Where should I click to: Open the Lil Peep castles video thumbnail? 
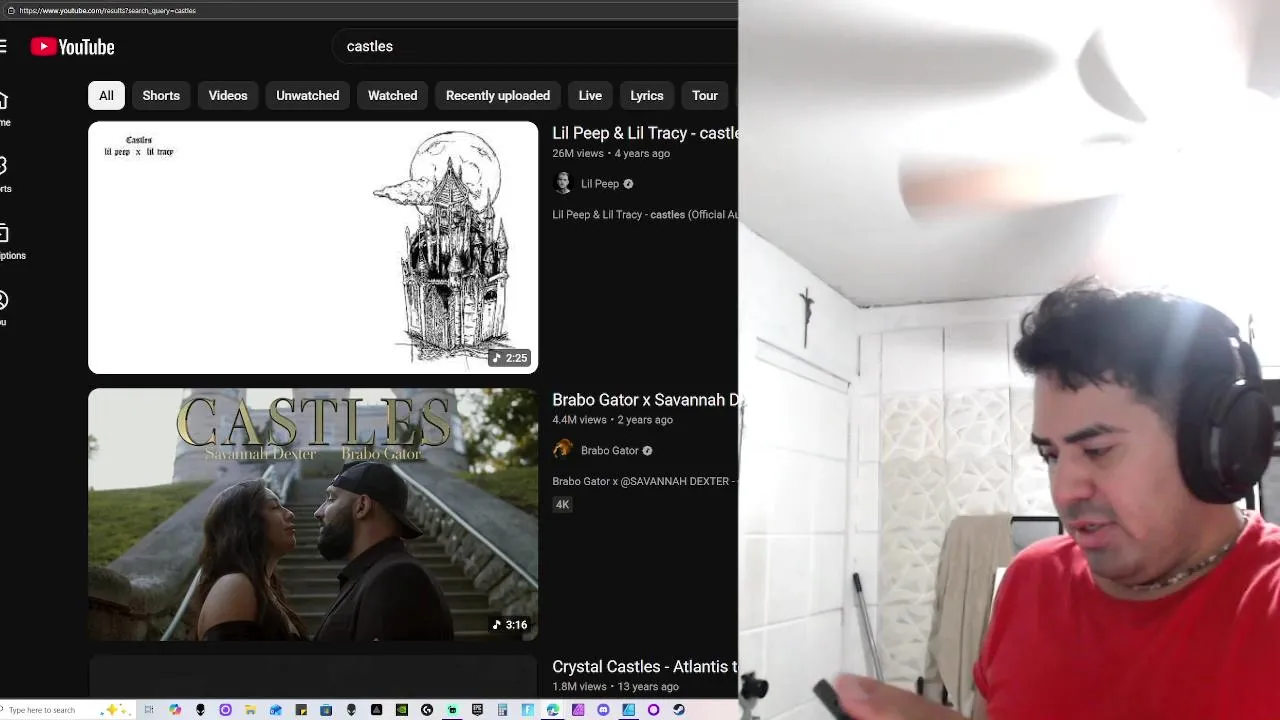pyautogui.click(x=313, y=247)
